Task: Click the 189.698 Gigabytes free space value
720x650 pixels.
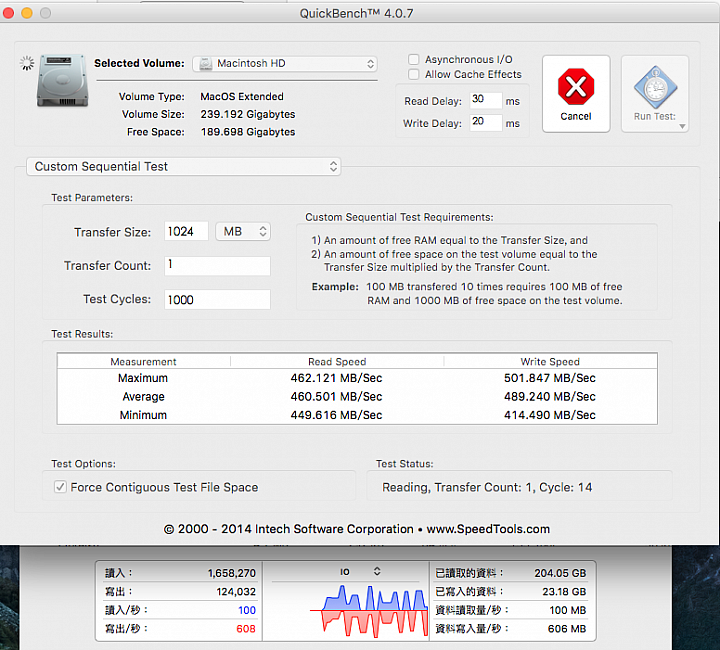Action: click(248, 132)
